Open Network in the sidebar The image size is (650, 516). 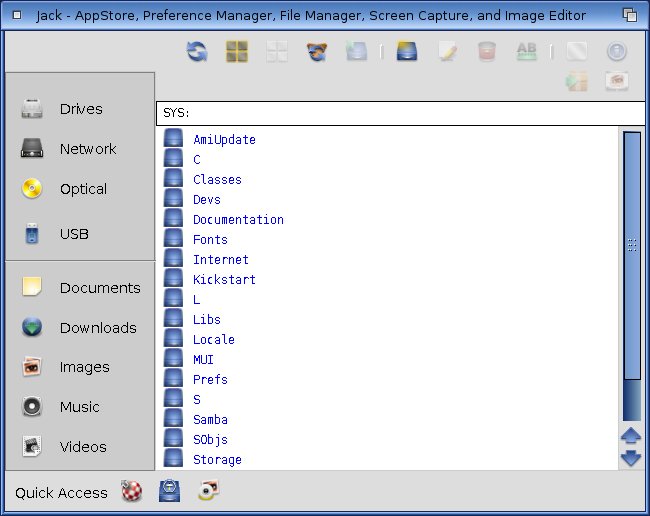coord(69,149)
